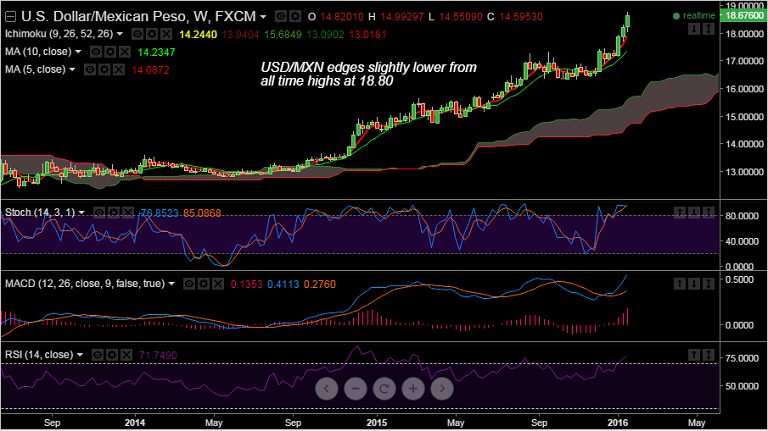Click the RSI value 71.7490
The image size is (768, 431).
(x=158, y=355)
